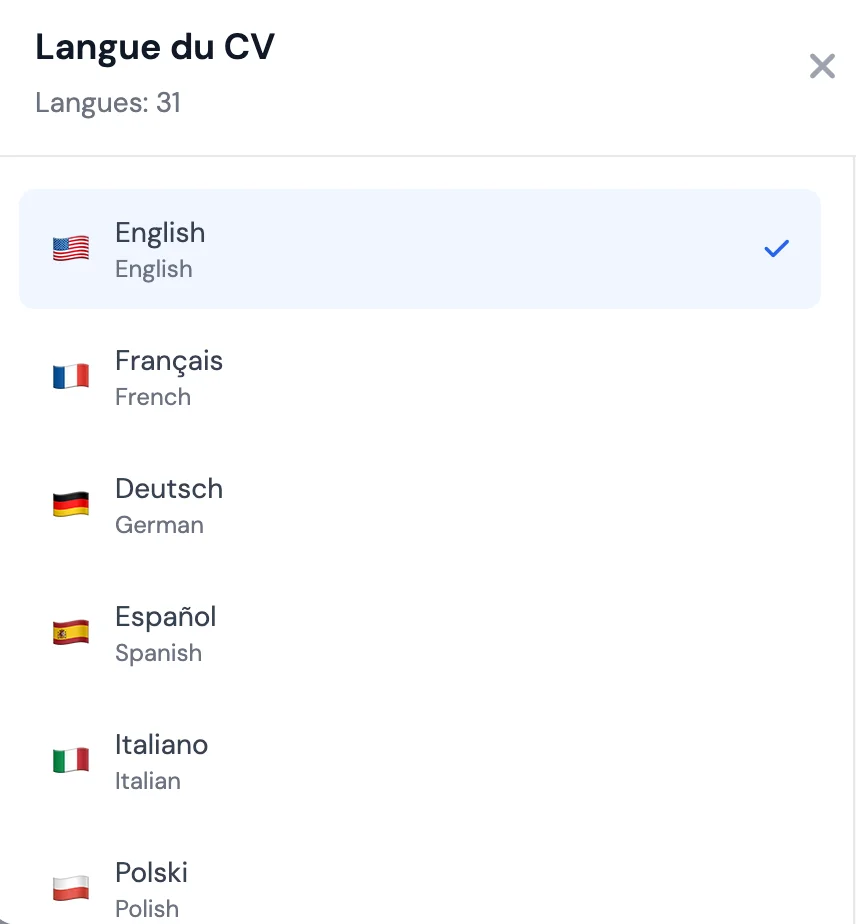Click the 'German' subtitle under Deutsch
Screen dimensions: 856x924
[159, 525]
